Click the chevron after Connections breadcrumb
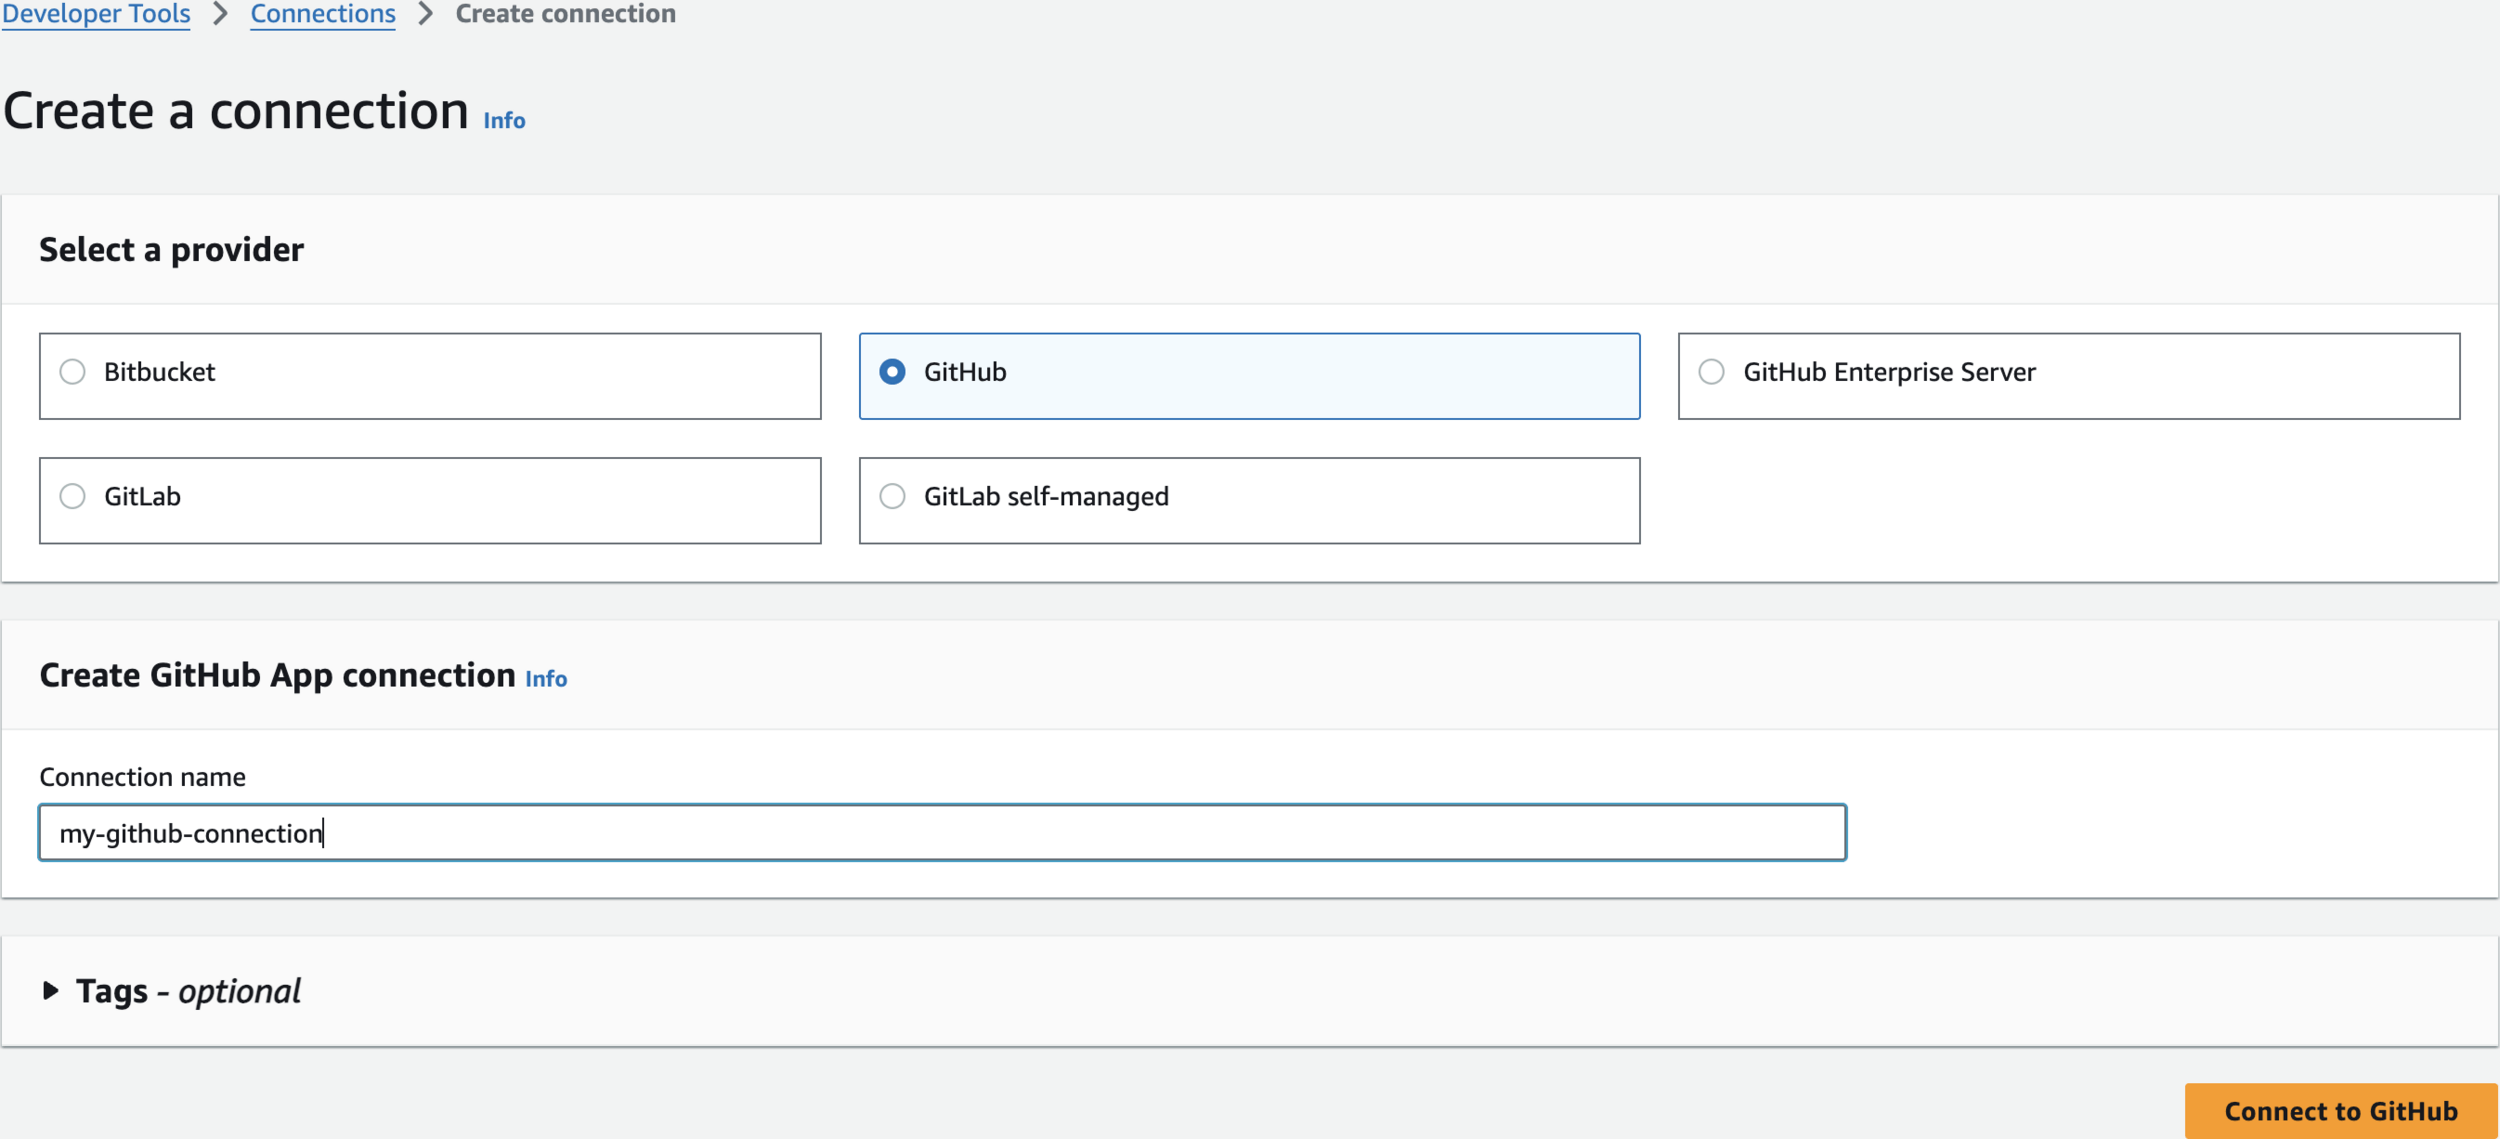Viewport: 2500px width, 1139px height. pos(426,14)
